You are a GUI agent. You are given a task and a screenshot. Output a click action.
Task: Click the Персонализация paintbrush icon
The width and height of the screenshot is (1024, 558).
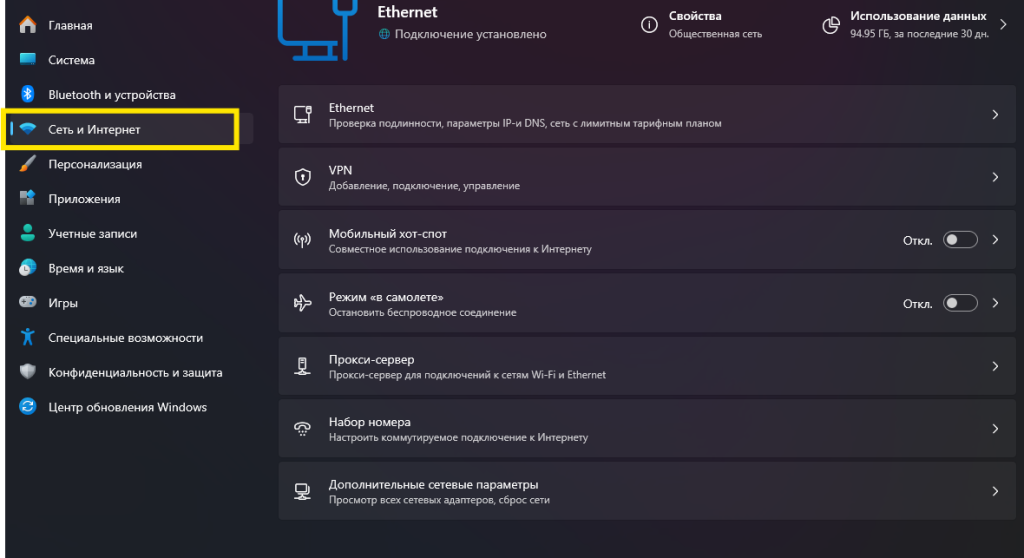[x=28, y=164]
